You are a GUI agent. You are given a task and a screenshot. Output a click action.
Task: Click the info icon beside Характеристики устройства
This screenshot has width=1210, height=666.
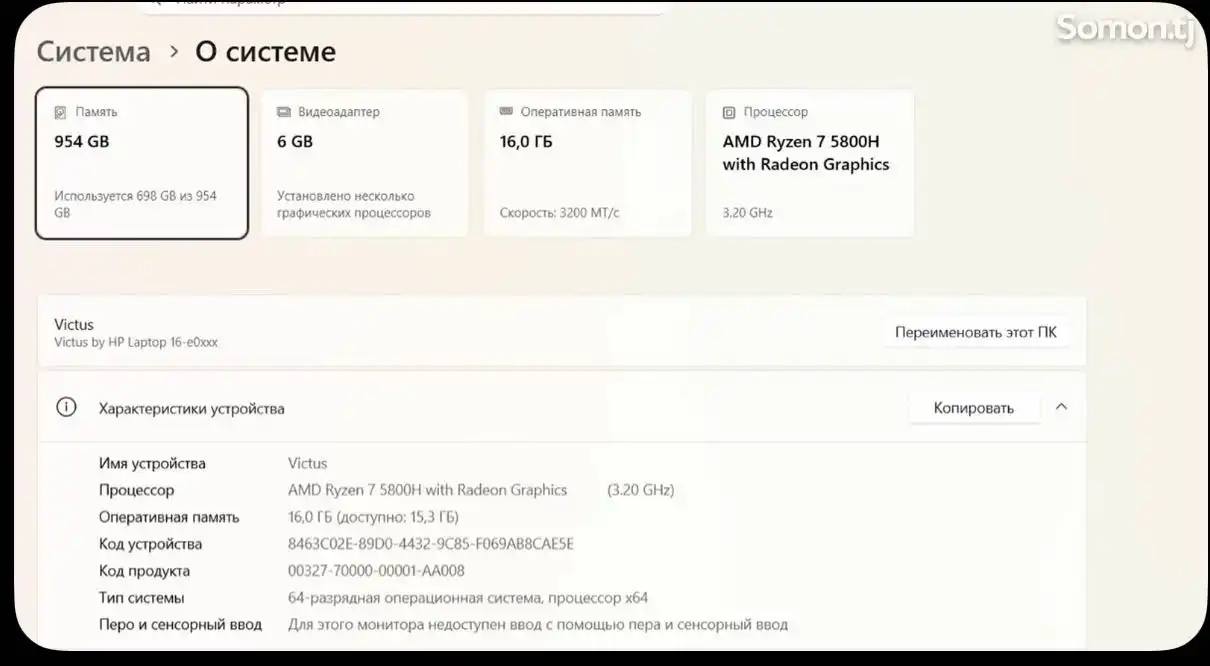click(x=66, y=407)
